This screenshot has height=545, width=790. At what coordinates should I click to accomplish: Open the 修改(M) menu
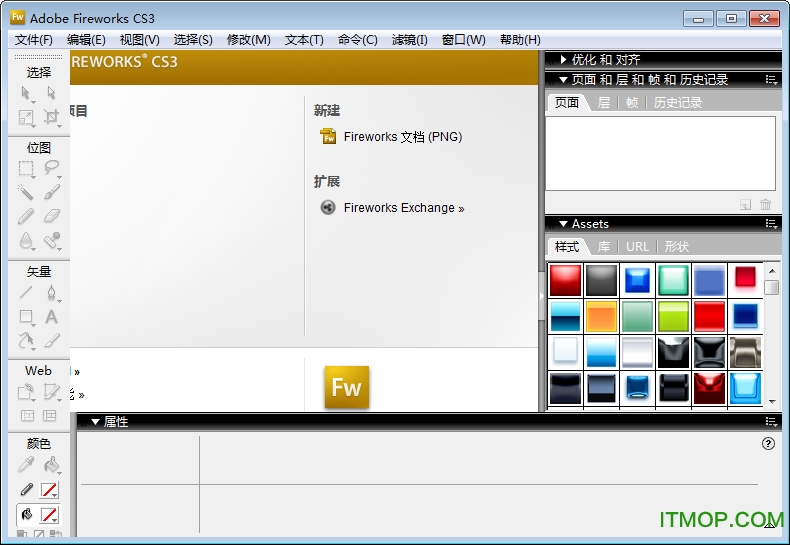click(x=248, y=40)
